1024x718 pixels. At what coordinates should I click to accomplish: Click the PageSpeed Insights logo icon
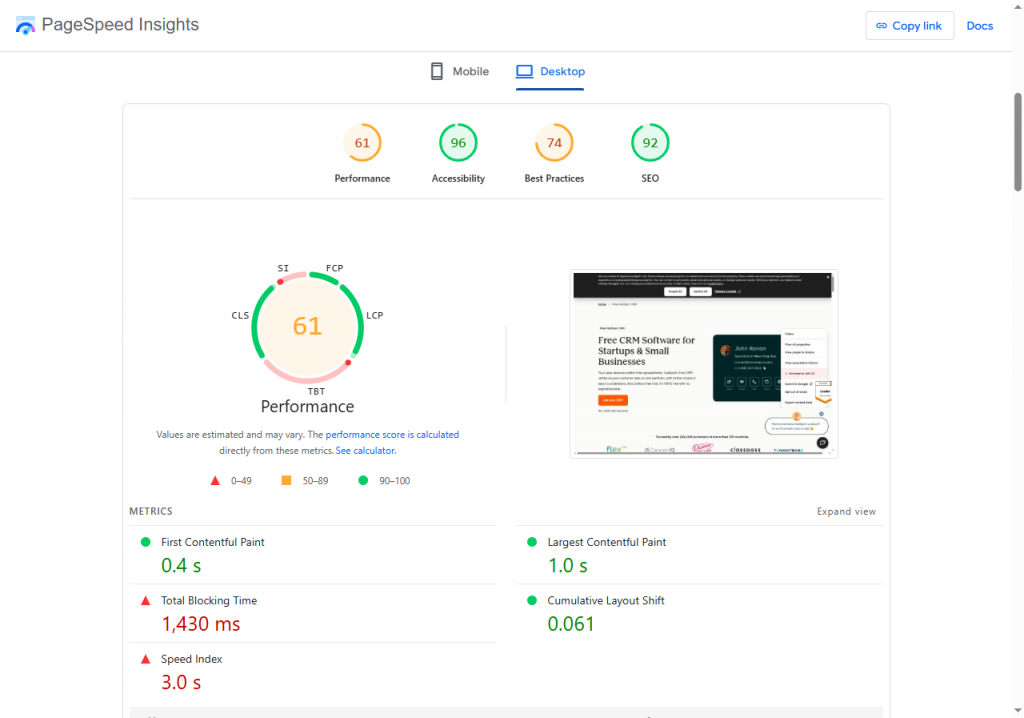[25, 25]
